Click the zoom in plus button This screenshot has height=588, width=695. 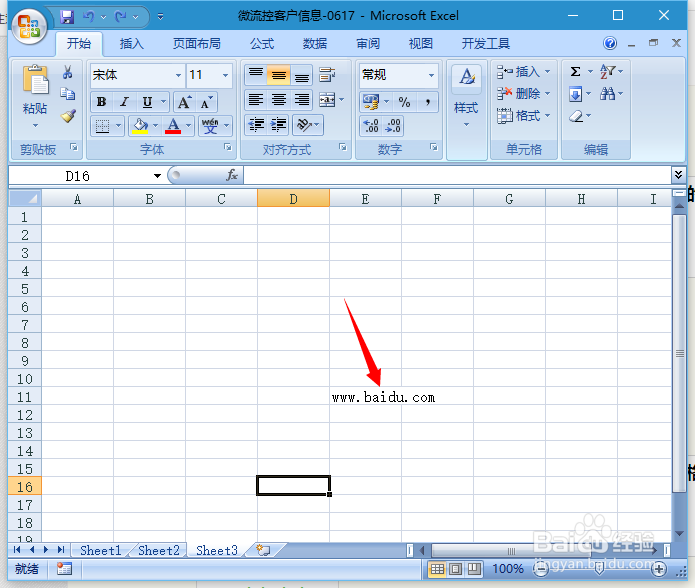(659, 569)
